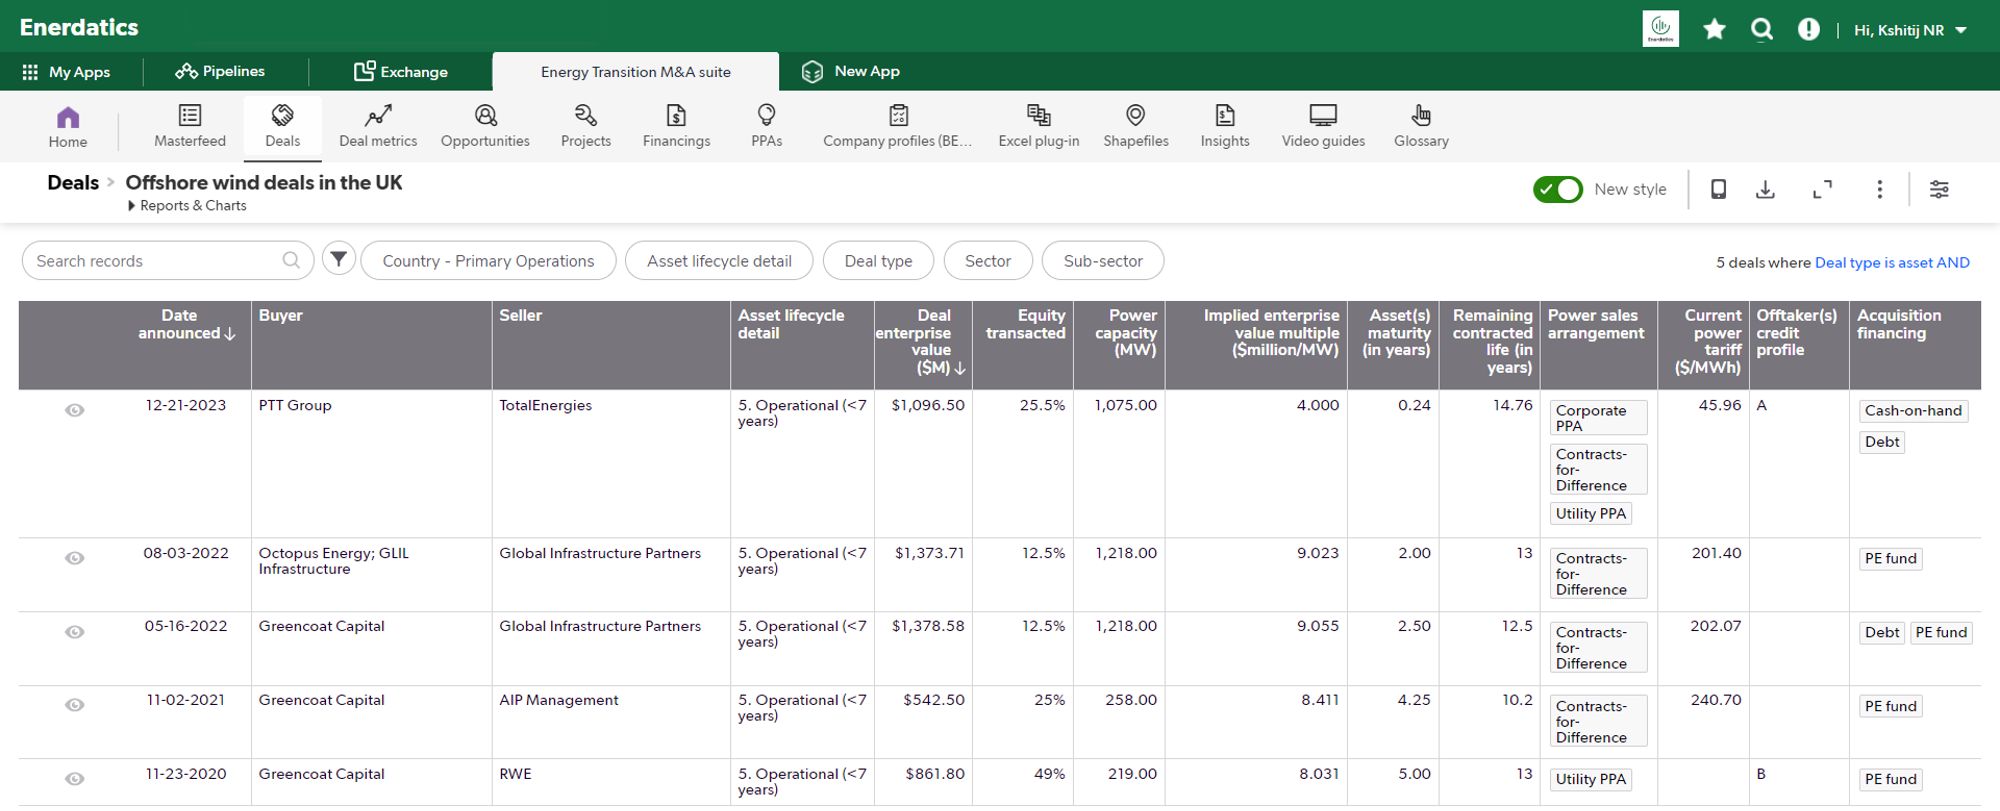Open the New App tab
This screenshot has height=811, width=2000.
[851, 71]
